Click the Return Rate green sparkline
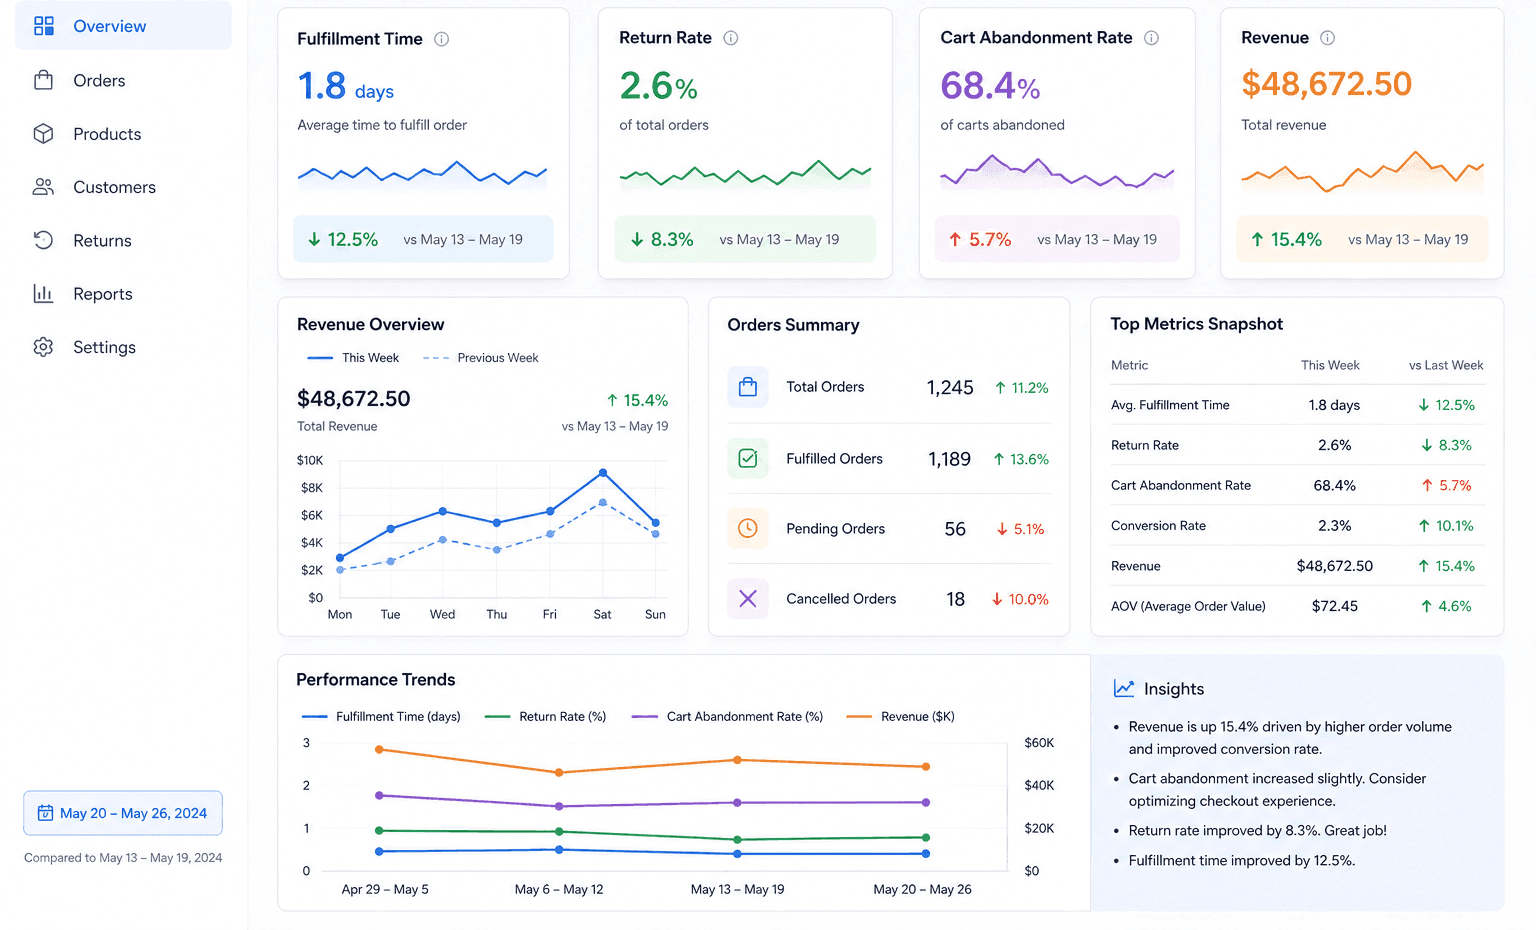The image size is (1536, 930). coord(745,175)
